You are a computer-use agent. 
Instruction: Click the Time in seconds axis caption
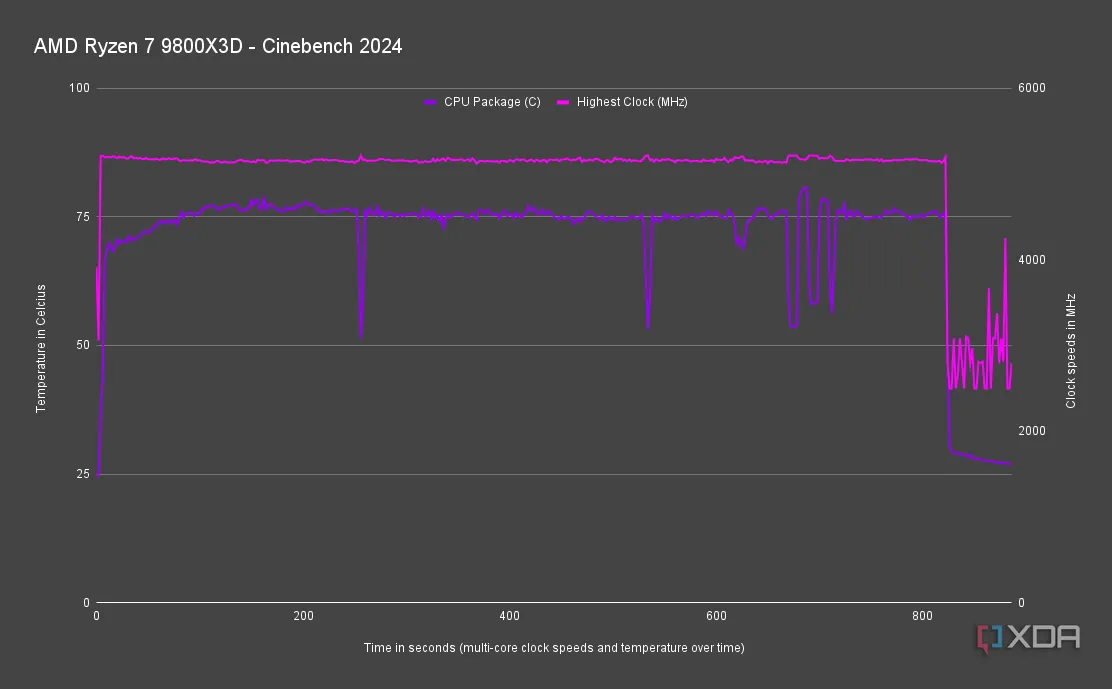[554, 648]
